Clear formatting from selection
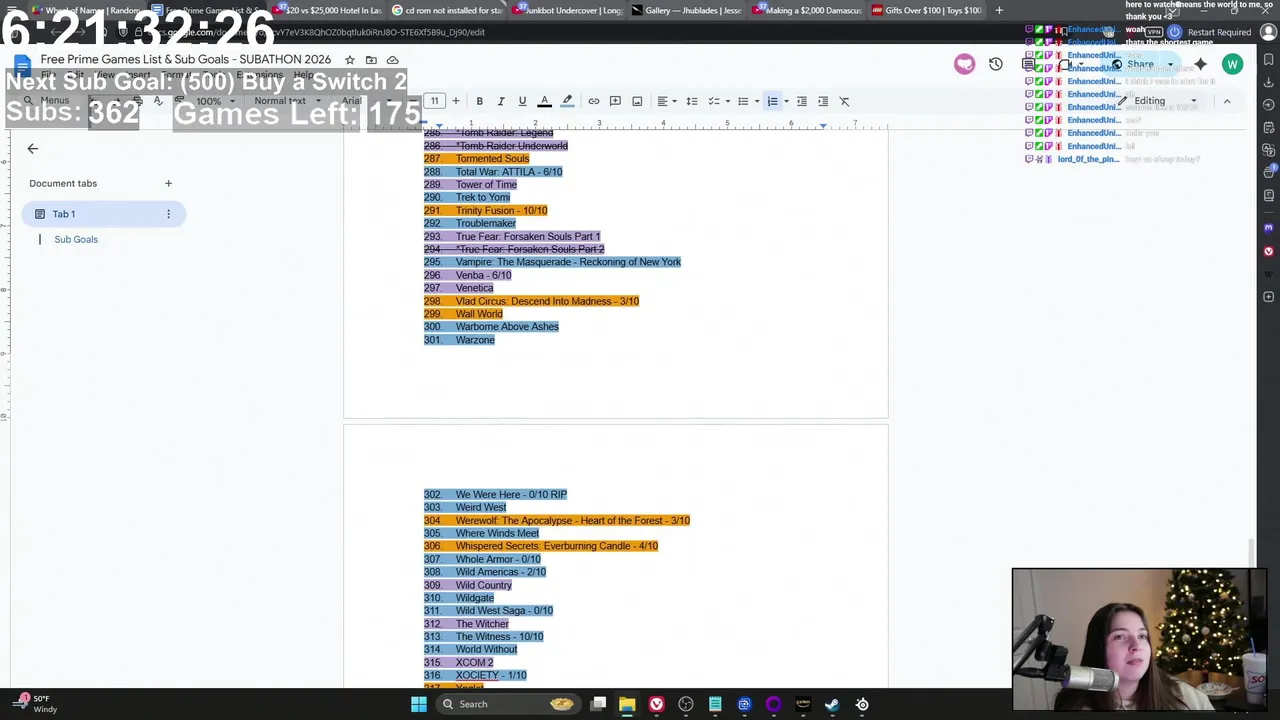The width and height of the screenshot is (1280, 720). pos(845,101)
